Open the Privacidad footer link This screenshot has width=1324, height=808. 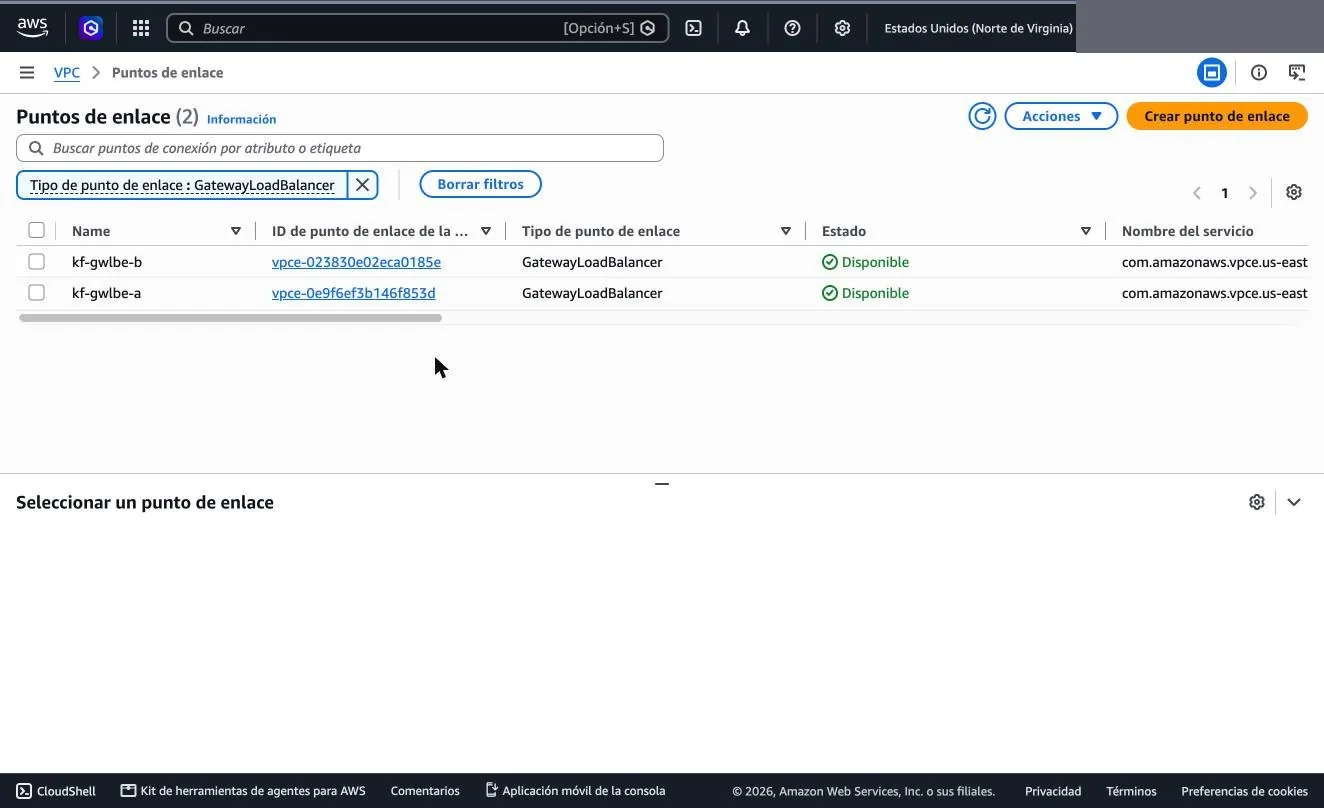pos(1053,791)
